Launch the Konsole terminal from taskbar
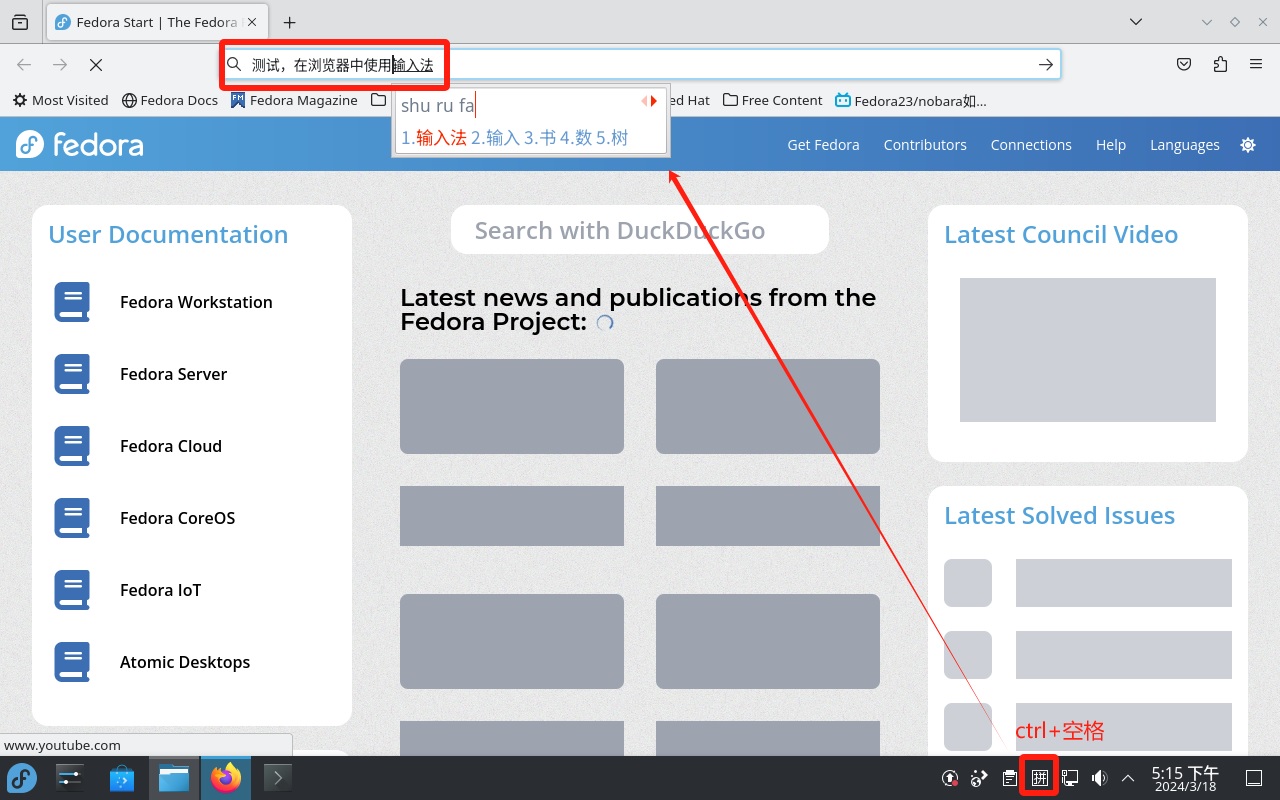 tap(278, 777)
